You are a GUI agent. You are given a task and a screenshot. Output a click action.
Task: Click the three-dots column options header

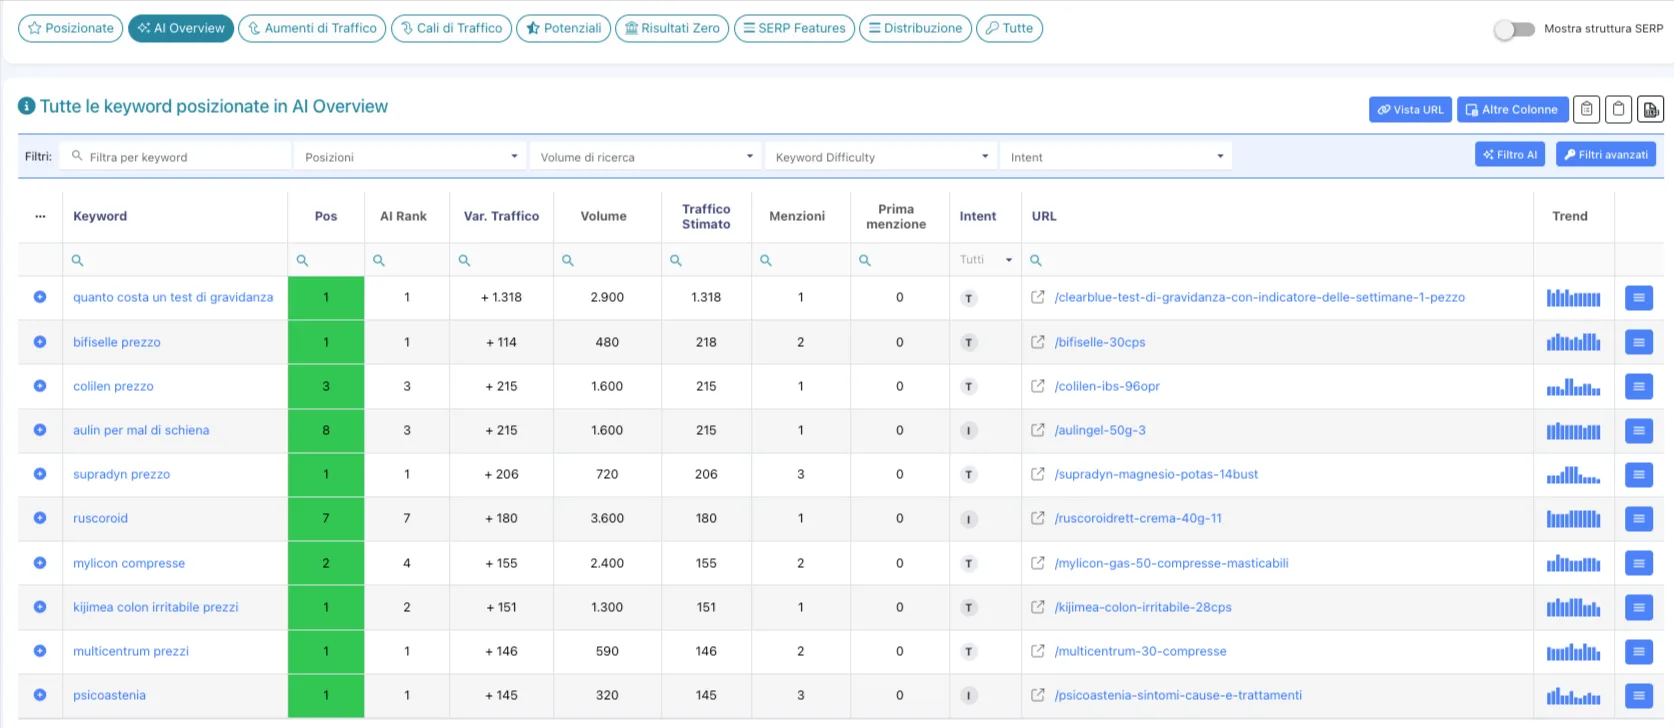point(40,216)
